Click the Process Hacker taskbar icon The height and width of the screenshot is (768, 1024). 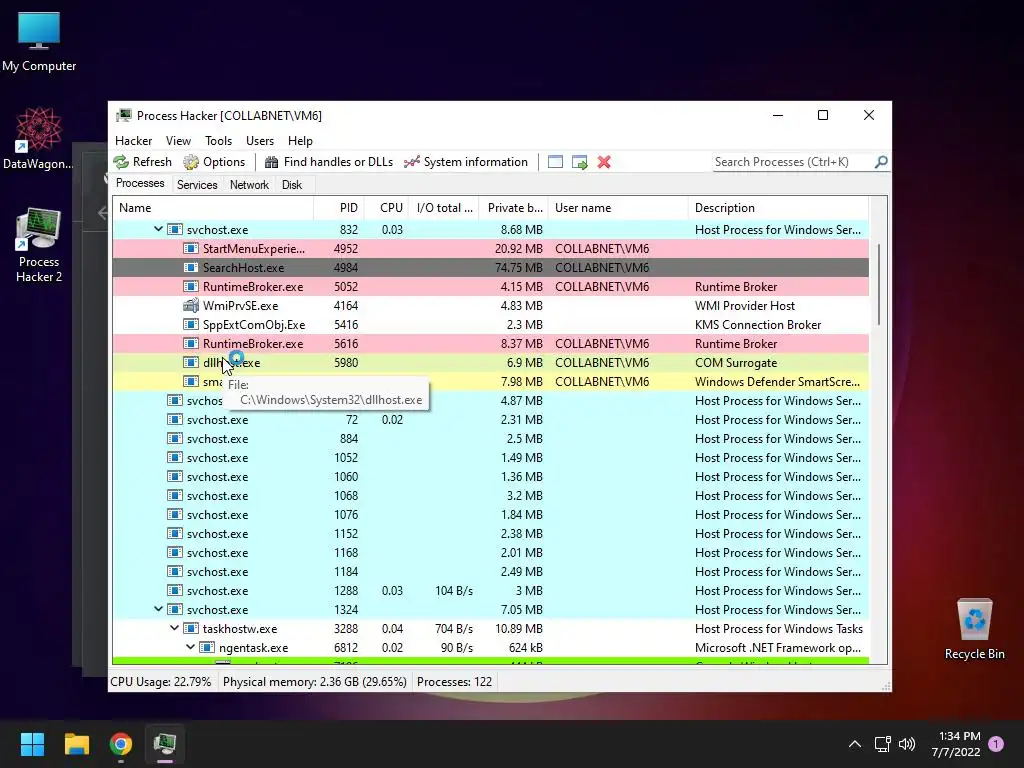[165, 744]
